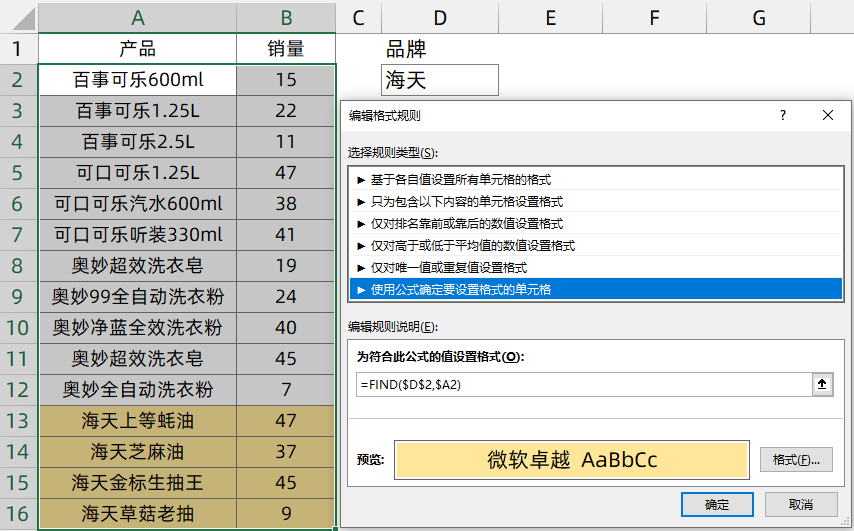Select row 9 header
Screen dimensions: 854x531
coord(18,297)
